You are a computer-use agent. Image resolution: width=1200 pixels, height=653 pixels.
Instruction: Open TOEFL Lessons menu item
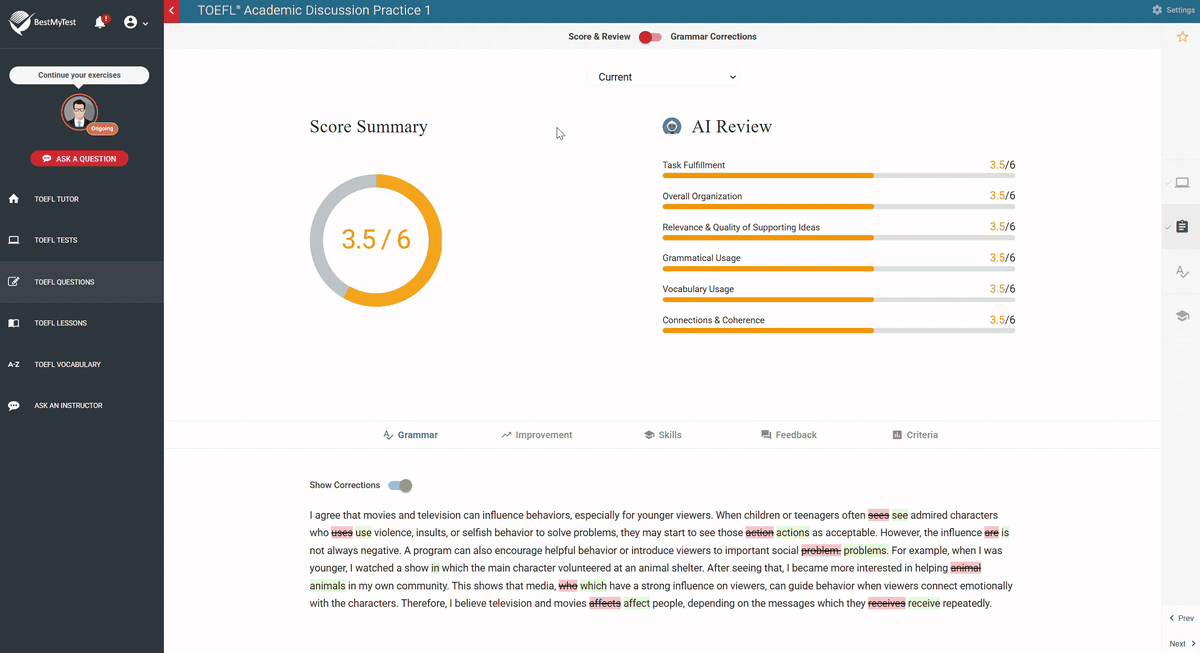click(x=82, y=323)
